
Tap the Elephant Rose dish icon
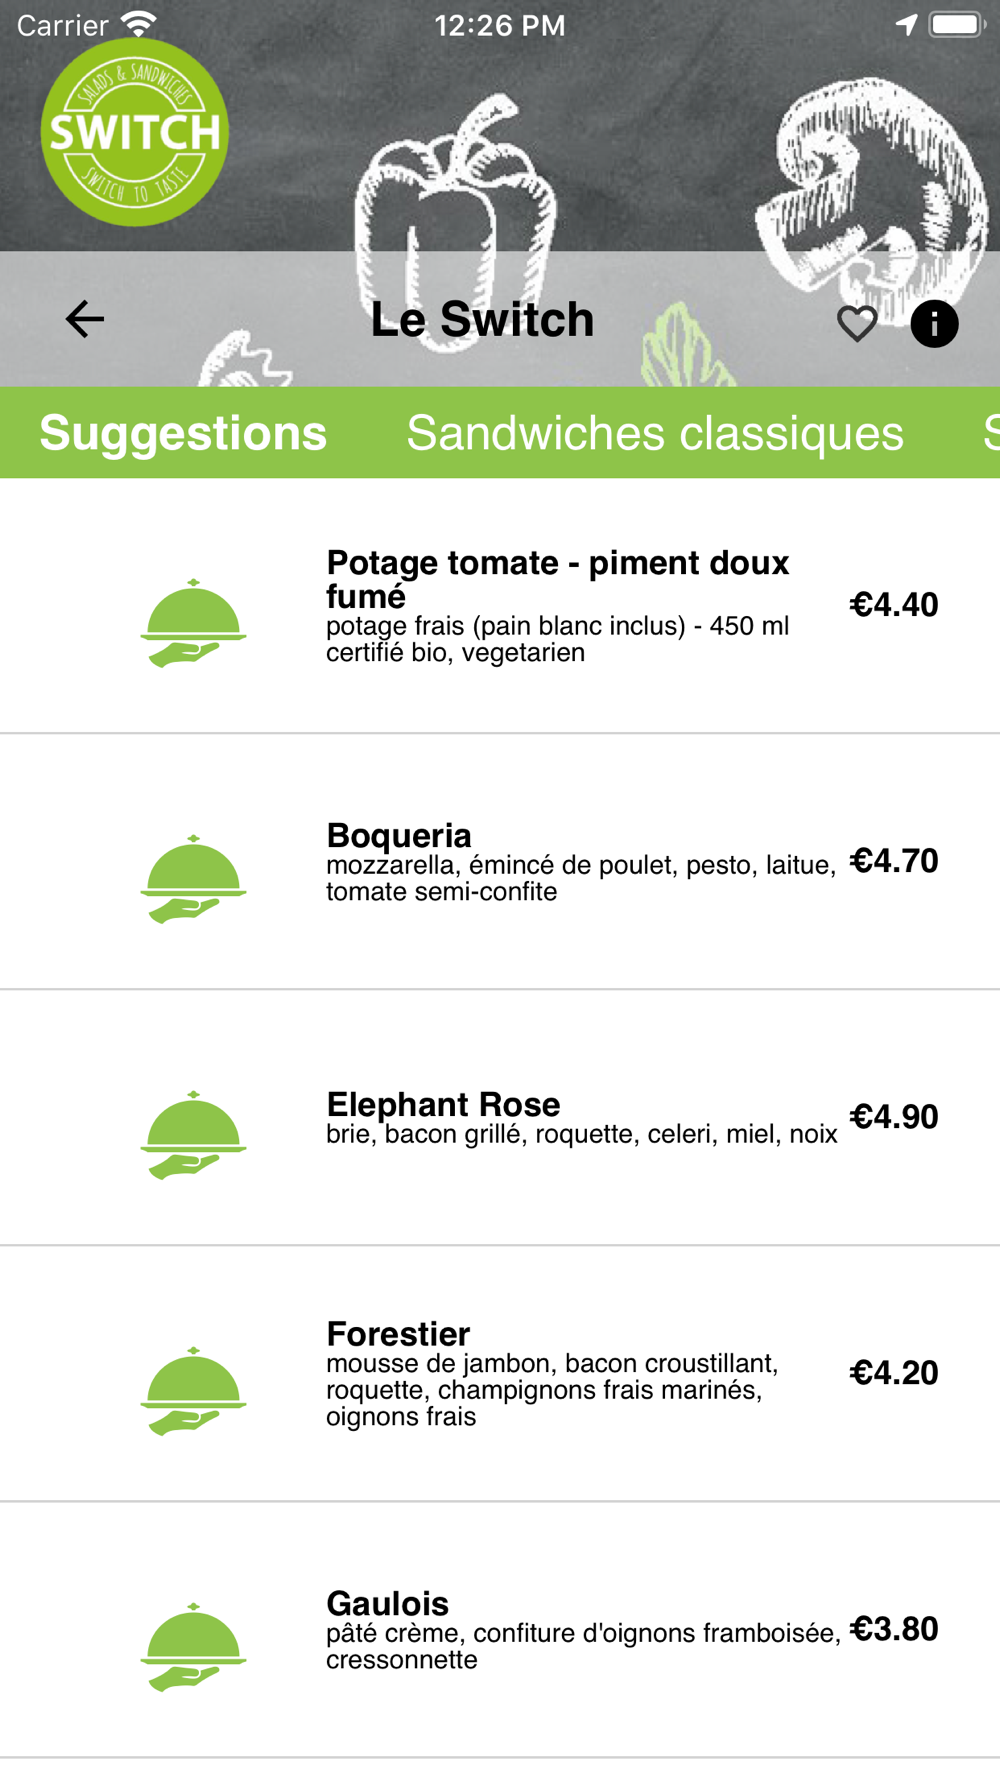click(x=193, y=1134)
